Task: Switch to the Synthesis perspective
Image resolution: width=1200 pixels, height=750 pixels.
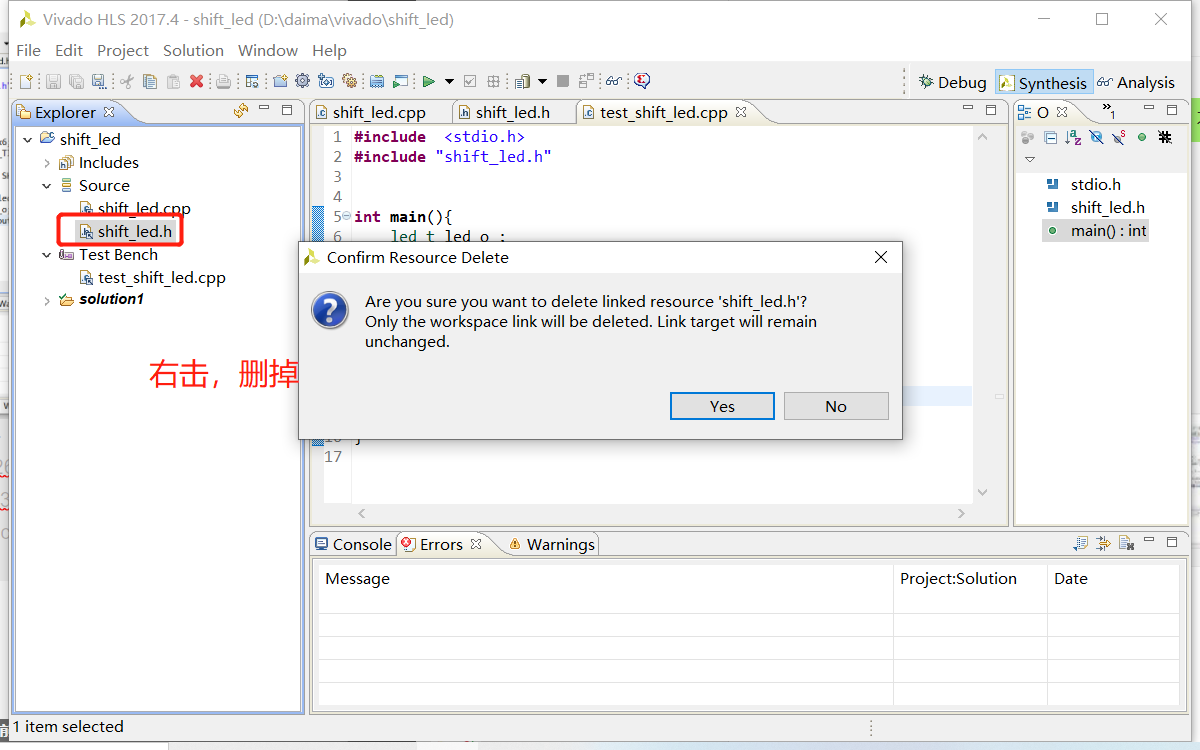Action: coord(1042,83)
